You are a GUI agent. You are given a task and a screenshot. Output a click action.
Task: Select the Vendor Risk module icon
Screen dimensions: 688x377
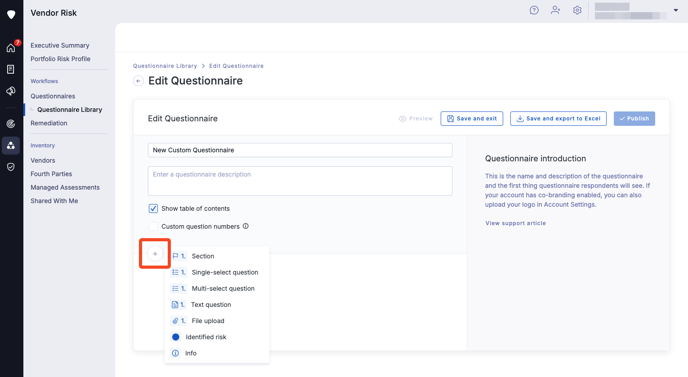pos(11,145)
